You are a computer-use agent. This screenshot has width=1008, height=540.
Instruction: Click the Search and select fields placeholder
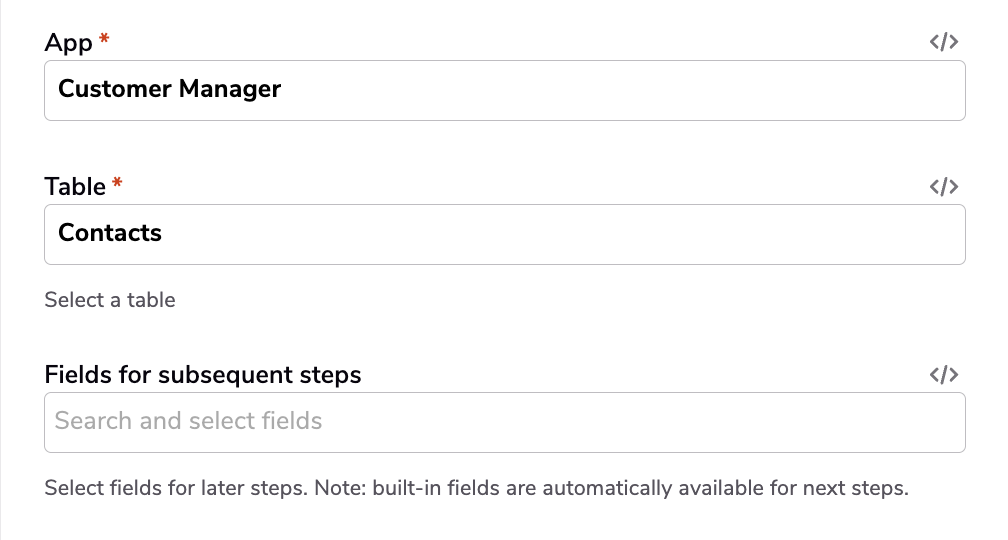click(188, 420)
